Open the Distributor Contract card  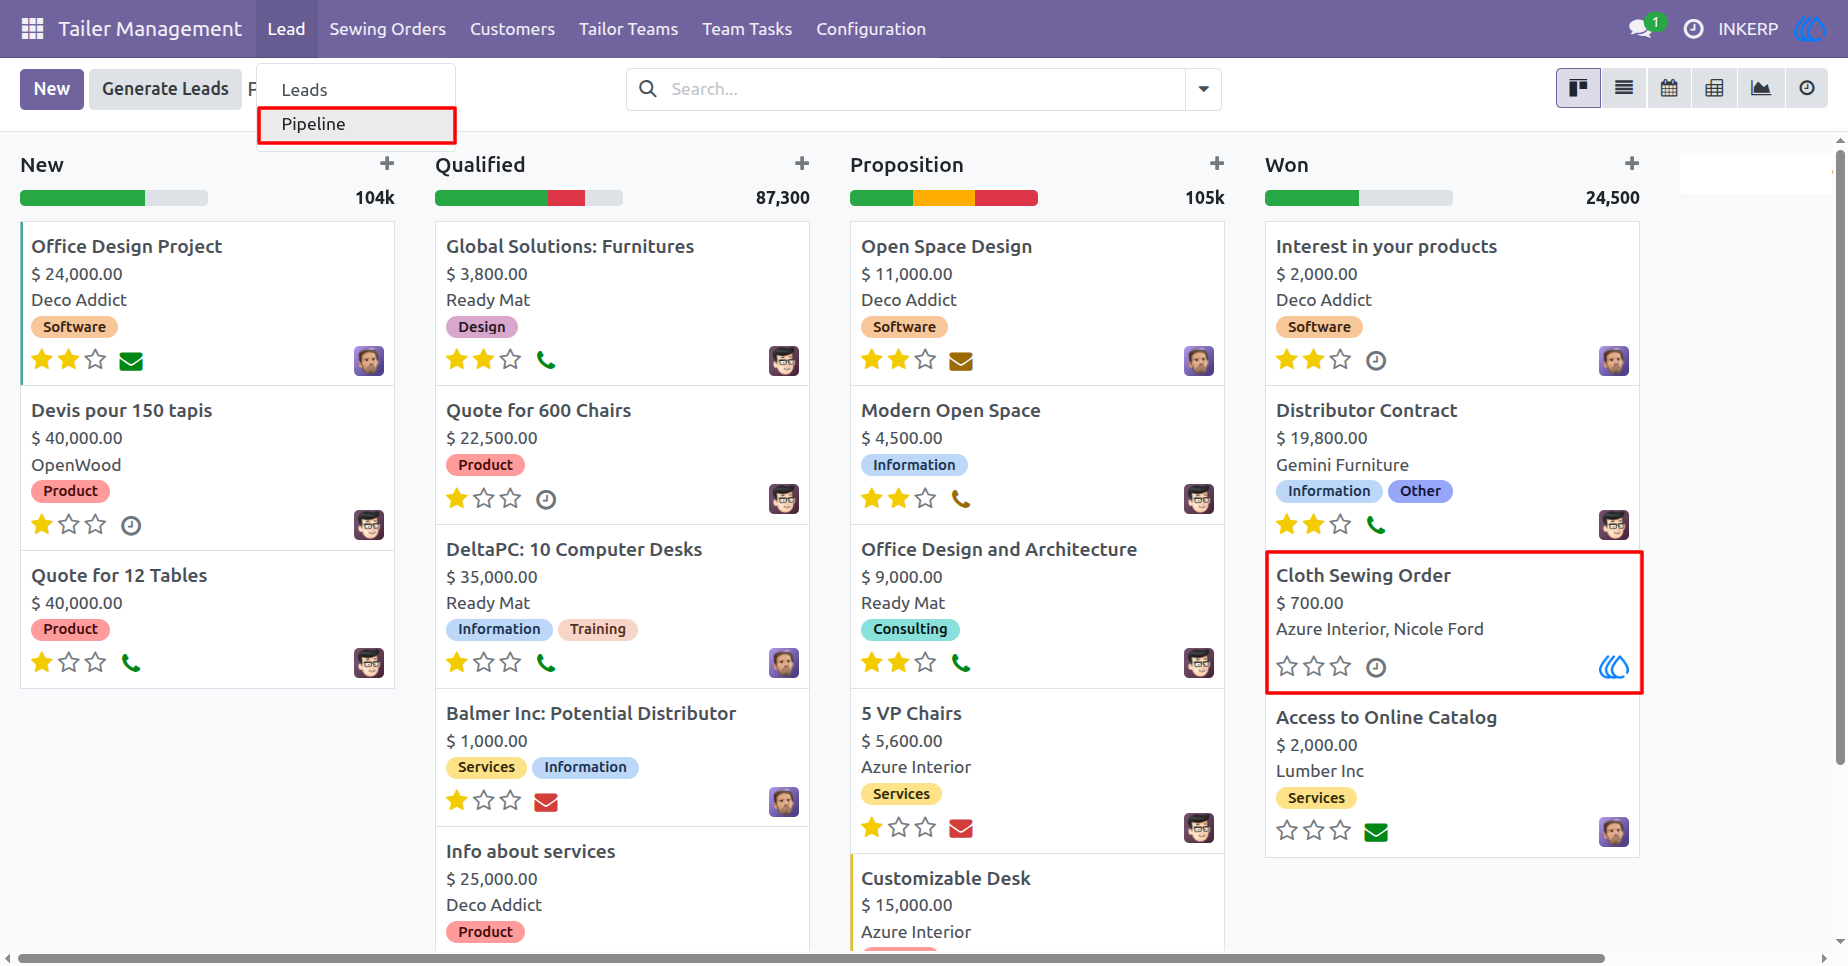tap(1452, 468)
